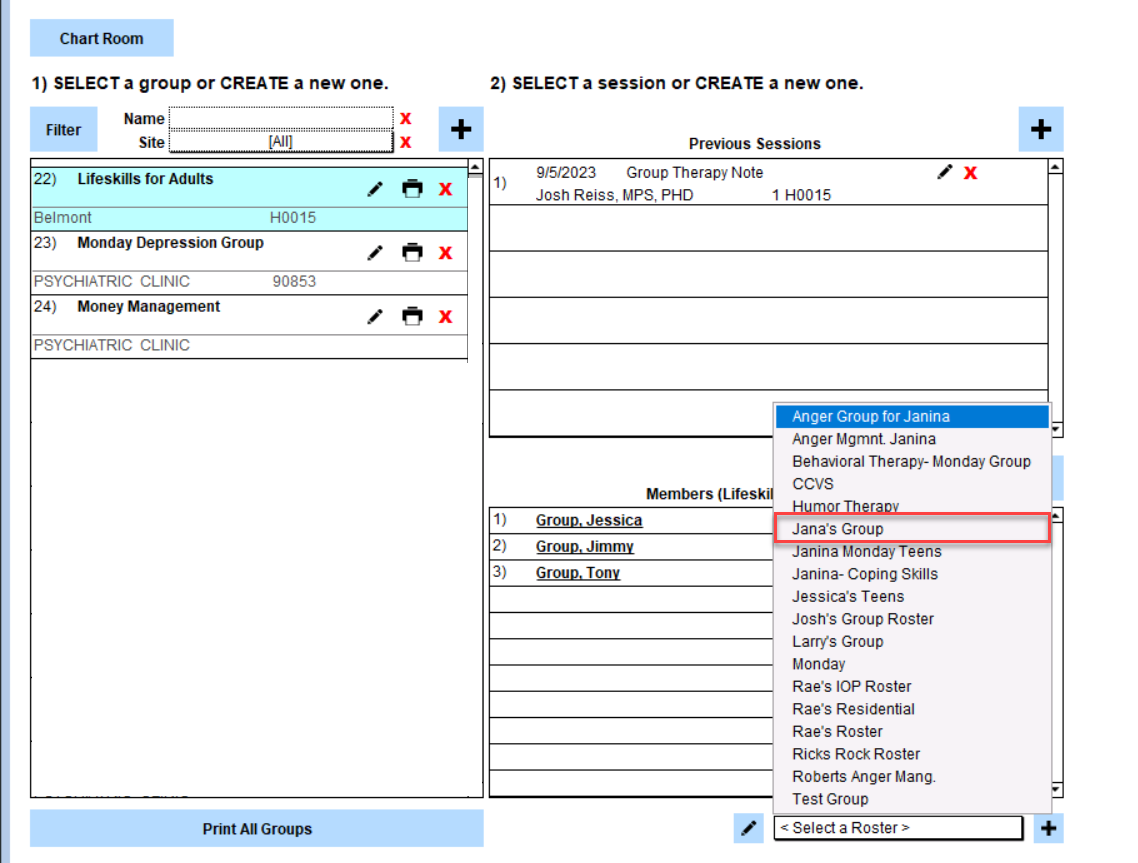Add a new session with plus icon

pyautogui.click(x=1041, y=129)
